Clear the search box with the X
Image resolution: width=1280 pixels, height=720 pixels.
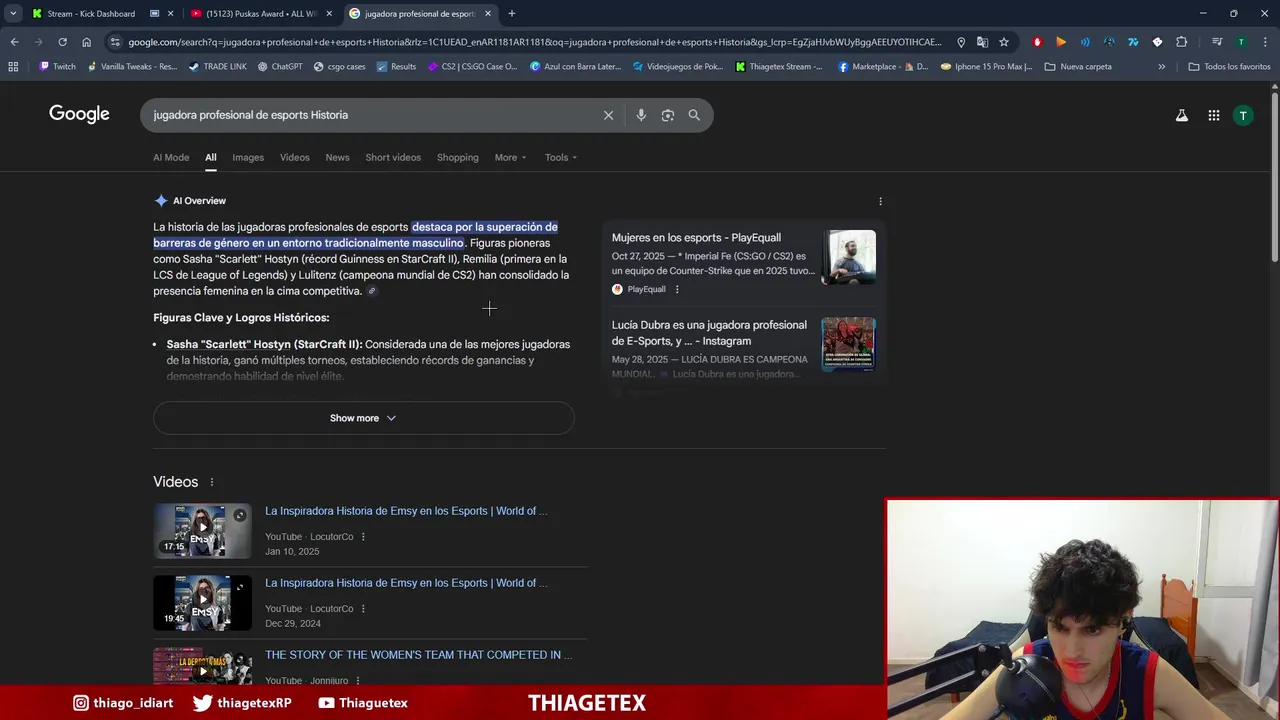[608, 115]
